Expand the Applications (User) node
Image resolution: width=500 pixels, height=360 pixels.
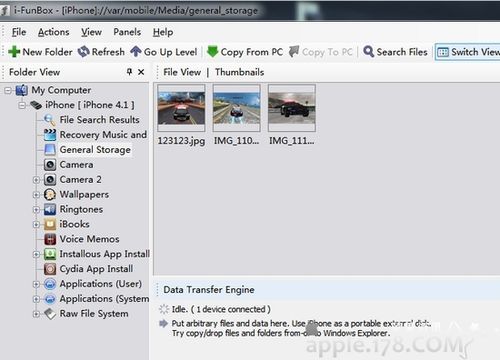pos(36,284)
